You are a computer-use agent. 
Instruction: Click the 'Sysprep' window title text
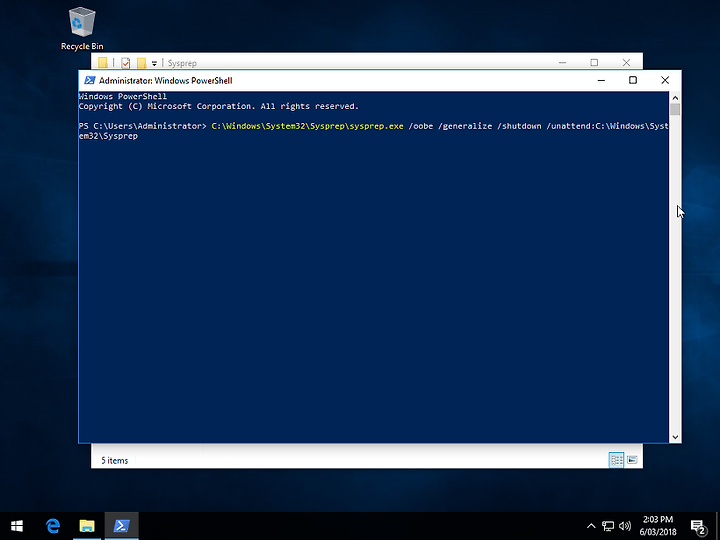point(182,63)
